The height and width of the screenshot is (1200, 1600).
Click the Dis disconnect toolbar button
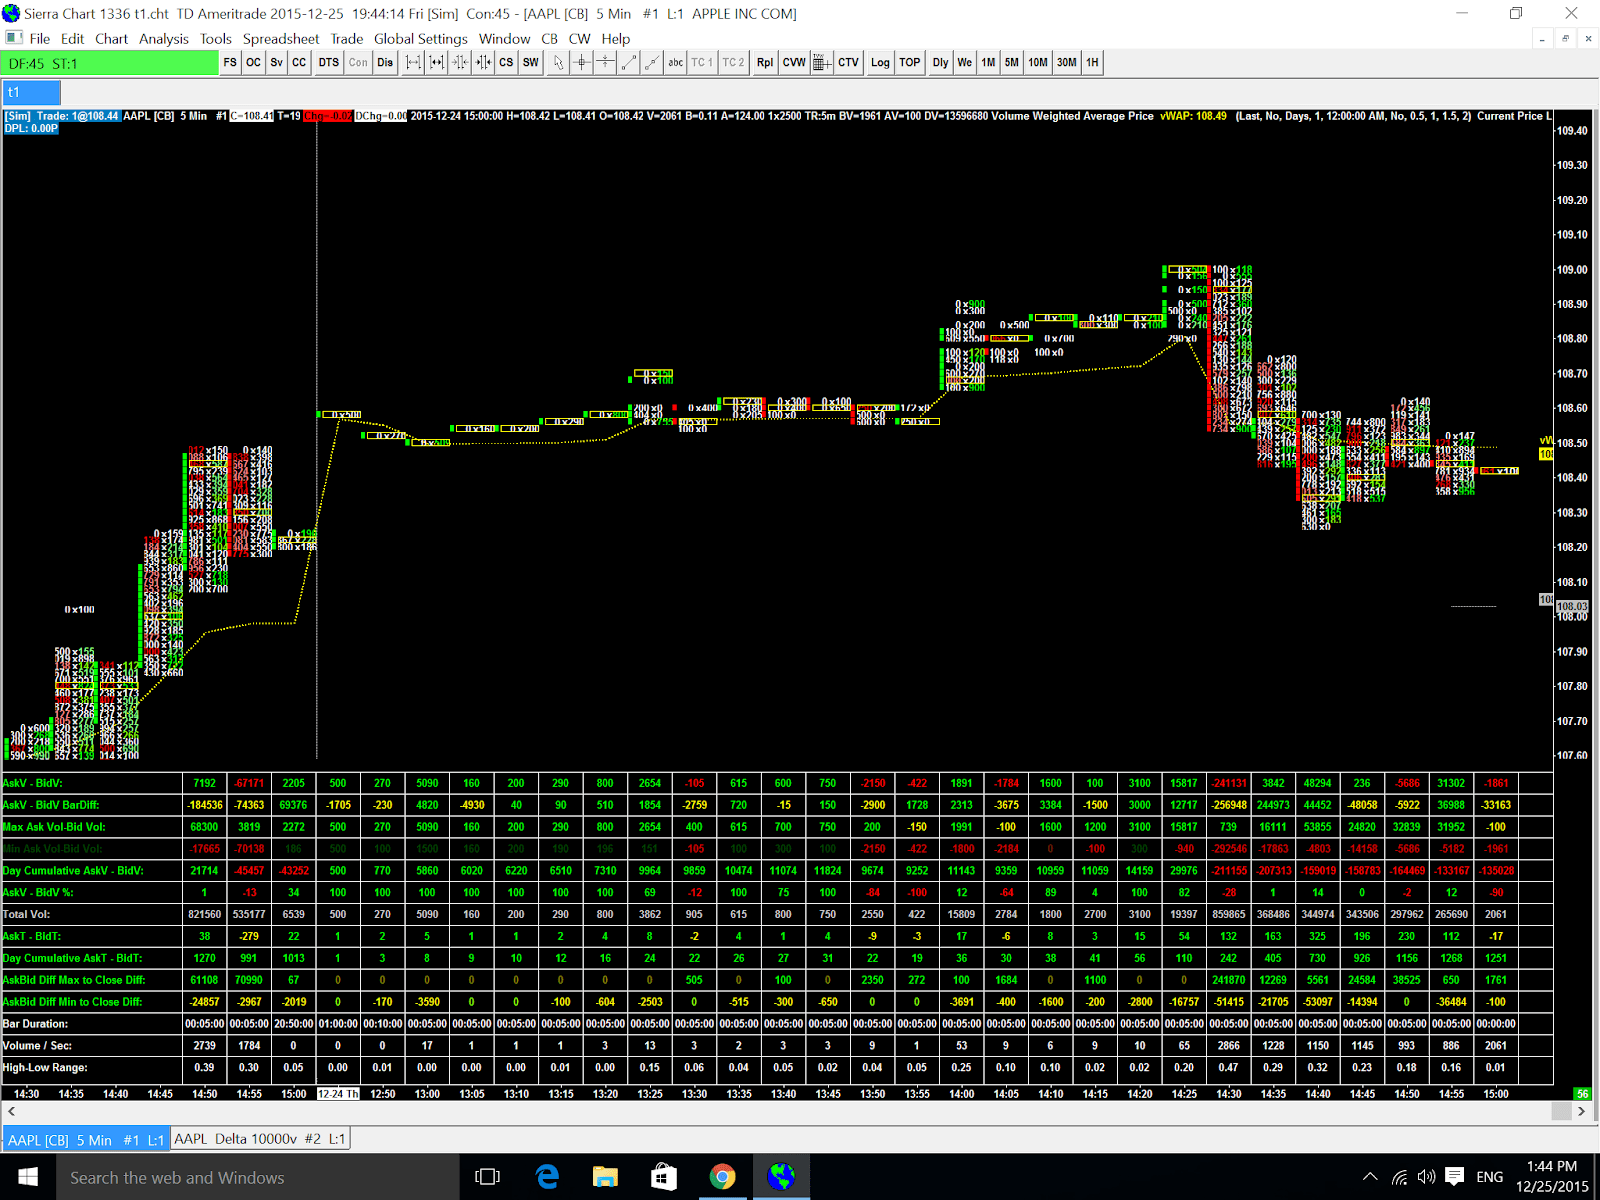tap(385, 63)
